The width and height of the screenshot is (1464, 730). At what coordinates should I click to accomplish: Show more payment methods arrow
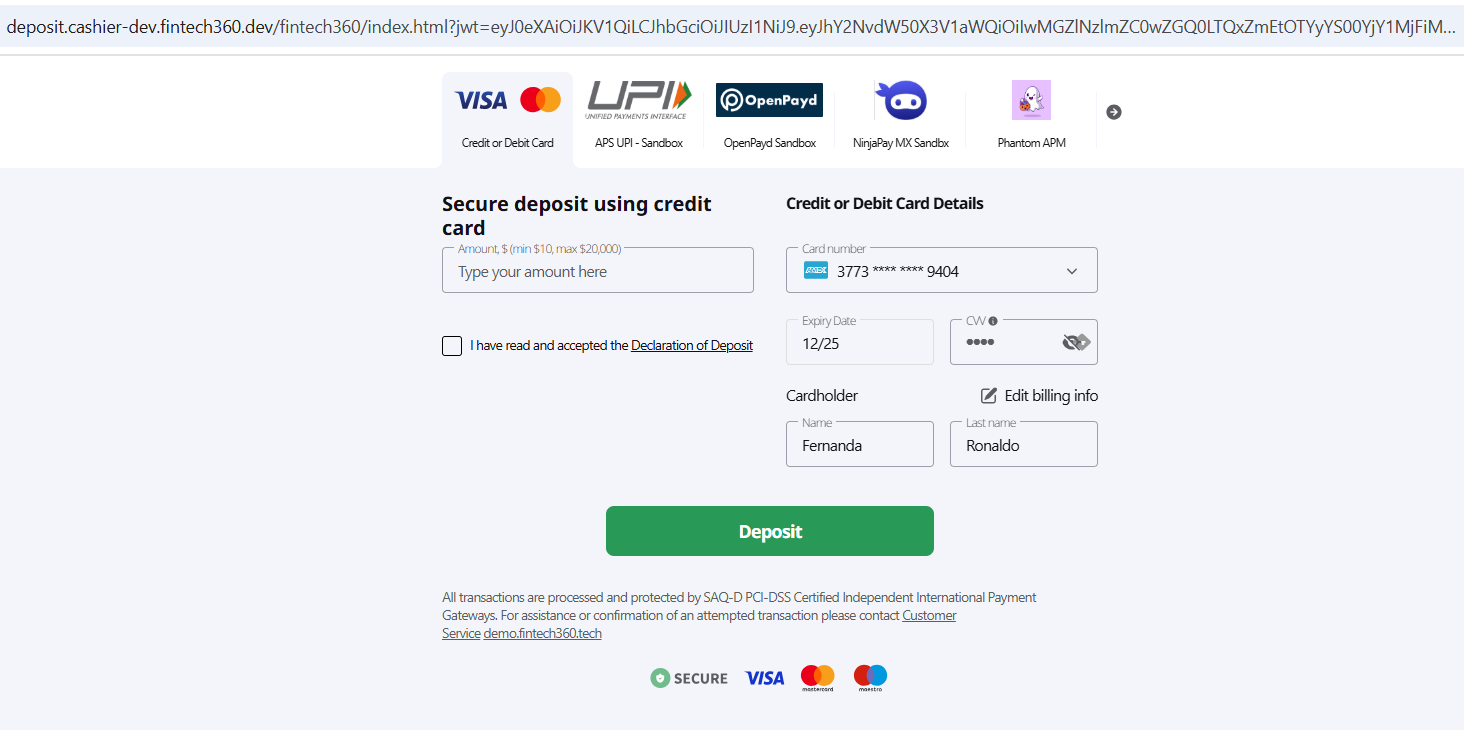coord(1114,112)
